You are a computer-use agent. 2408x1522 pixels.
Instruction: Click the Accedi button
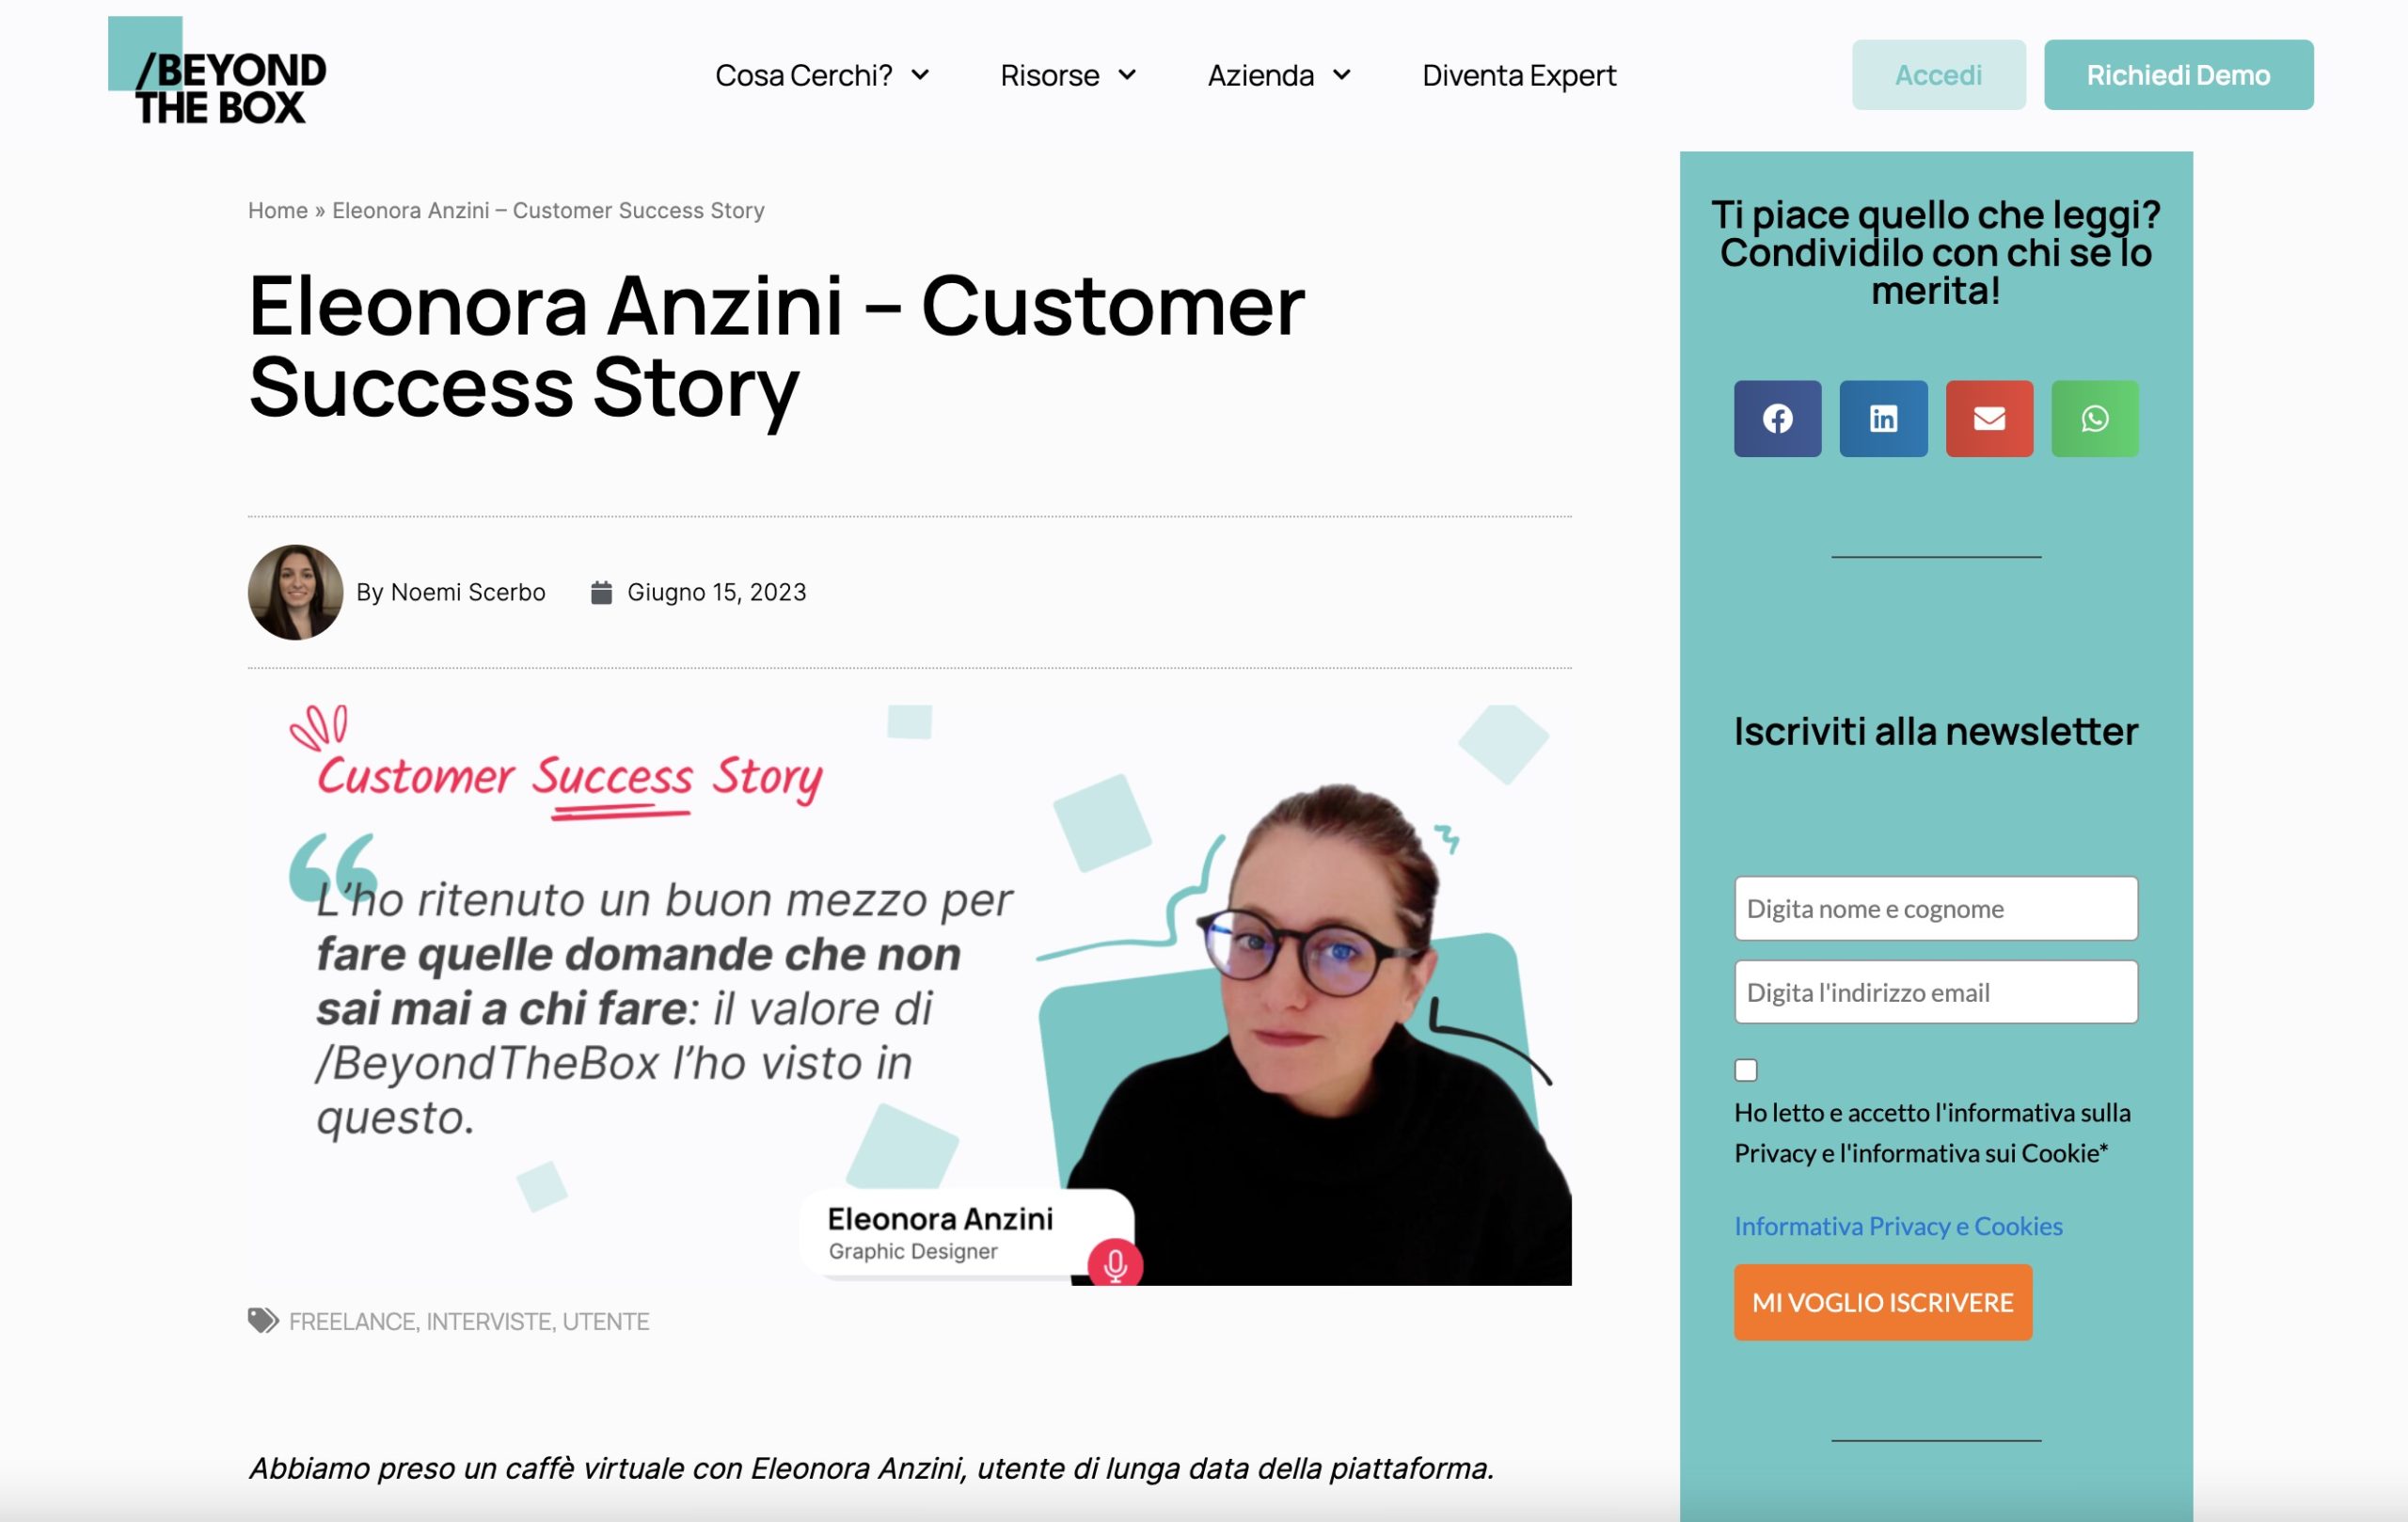[1938, 75]
